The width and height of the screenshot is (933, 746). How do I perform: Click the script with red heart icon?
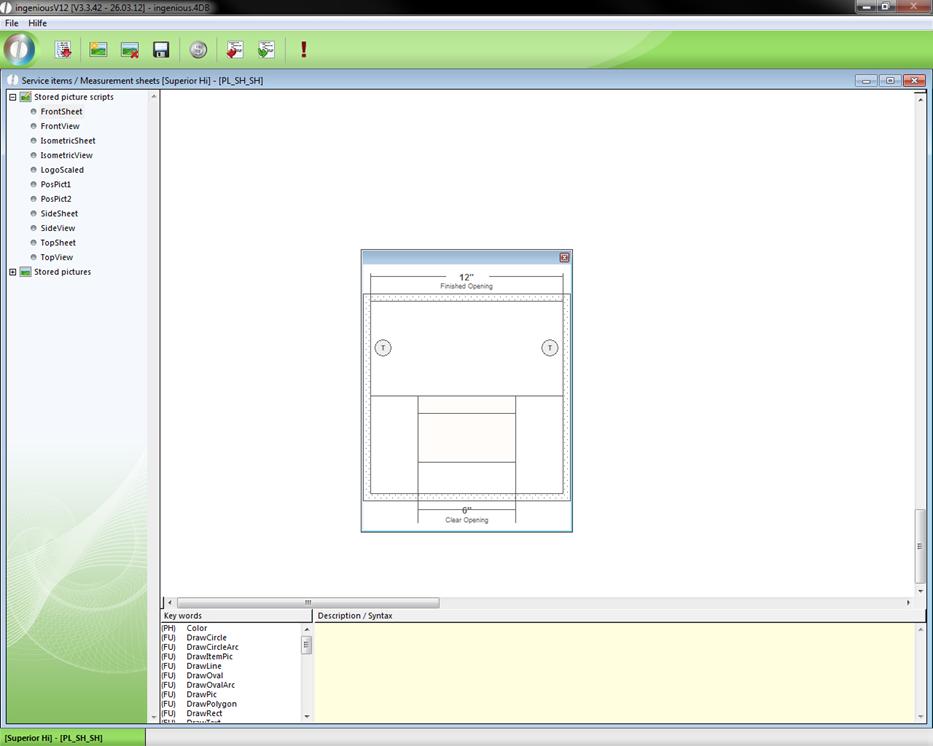click(235, 49)
